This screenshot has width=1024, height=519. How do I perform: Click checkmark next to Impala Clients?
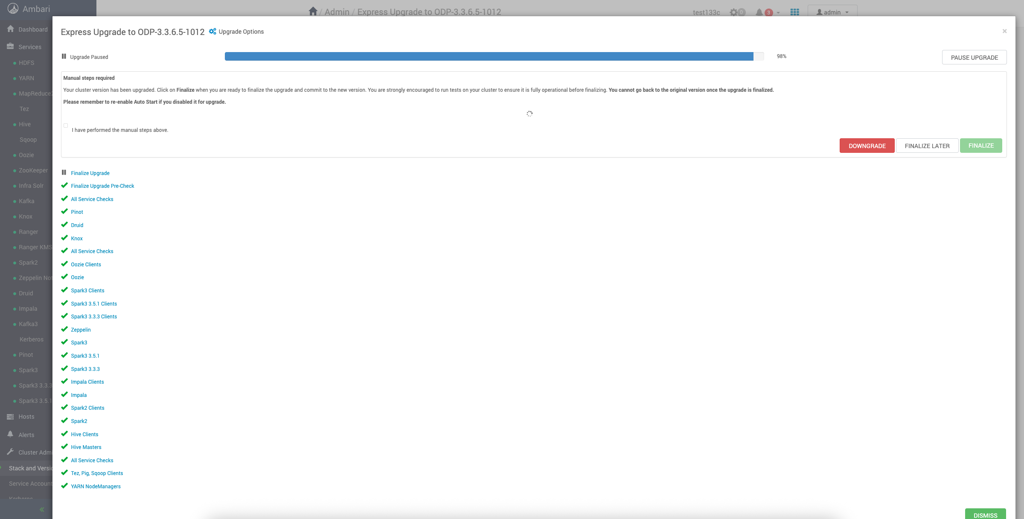click(x=64, y=381)
